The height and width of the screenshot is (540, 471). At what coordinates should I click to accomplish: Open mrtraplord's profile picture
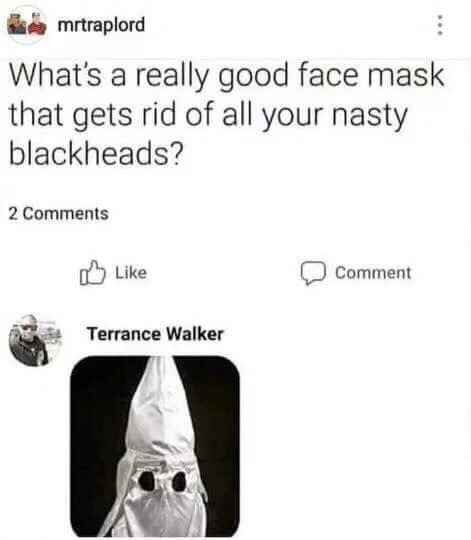(x=27, y=25)
